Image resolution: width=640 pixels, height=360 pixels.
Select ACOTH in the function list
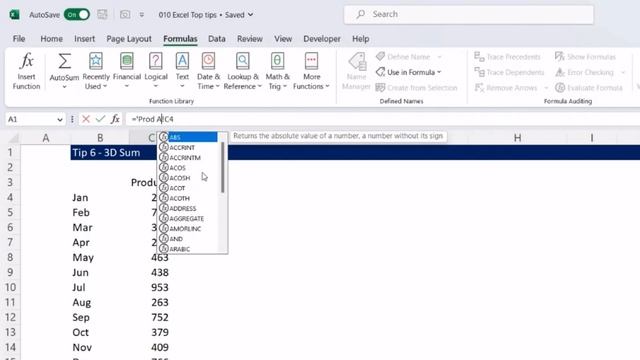[188, 198]
